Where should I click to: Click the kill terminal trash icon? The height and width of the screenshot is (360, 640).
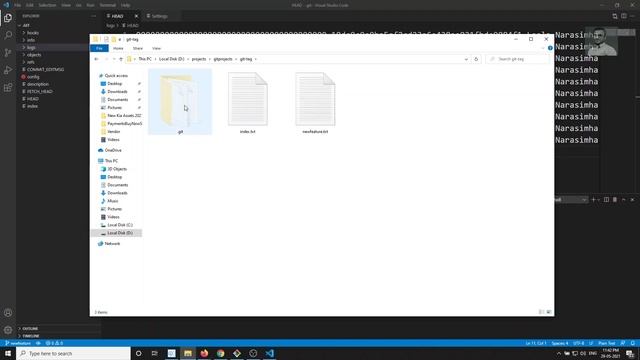615,200
